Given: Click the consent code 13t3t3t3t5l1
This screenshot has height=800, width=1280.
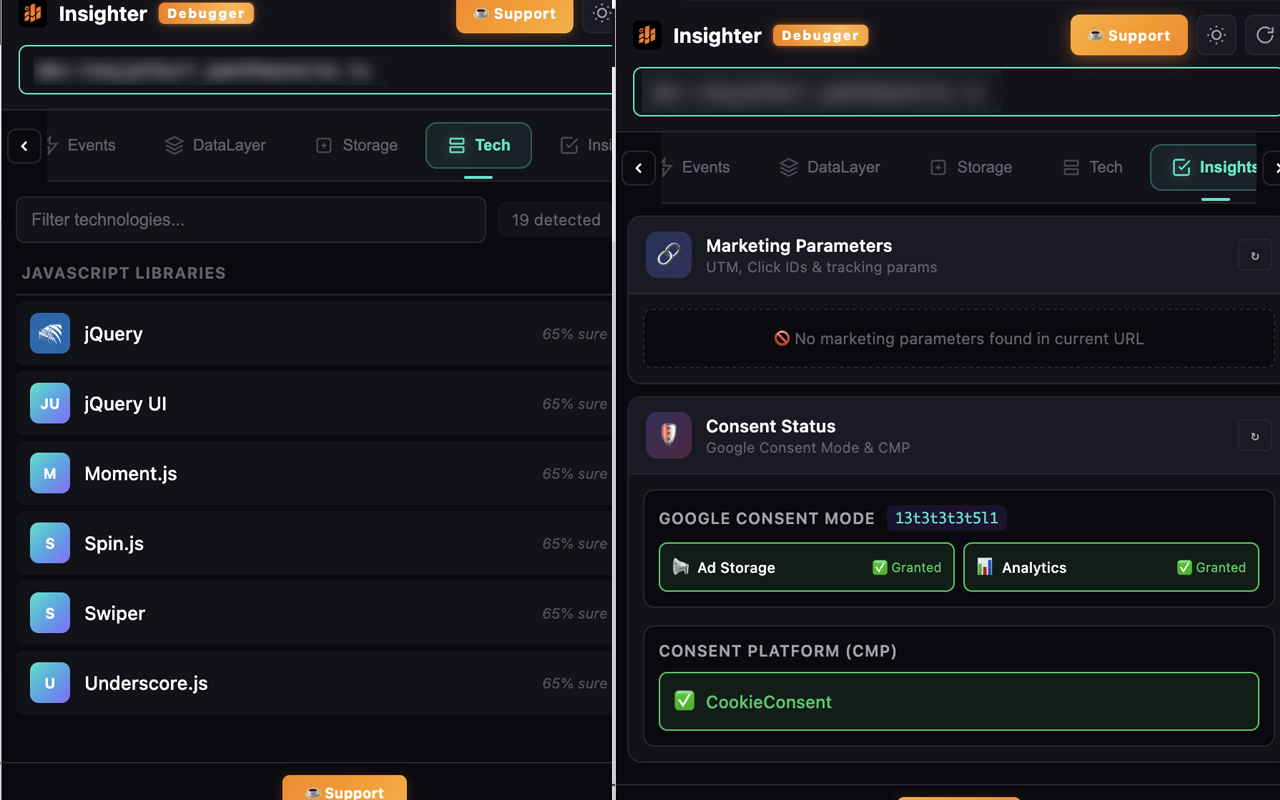Looking at the screenshot, I should (946, 518).
